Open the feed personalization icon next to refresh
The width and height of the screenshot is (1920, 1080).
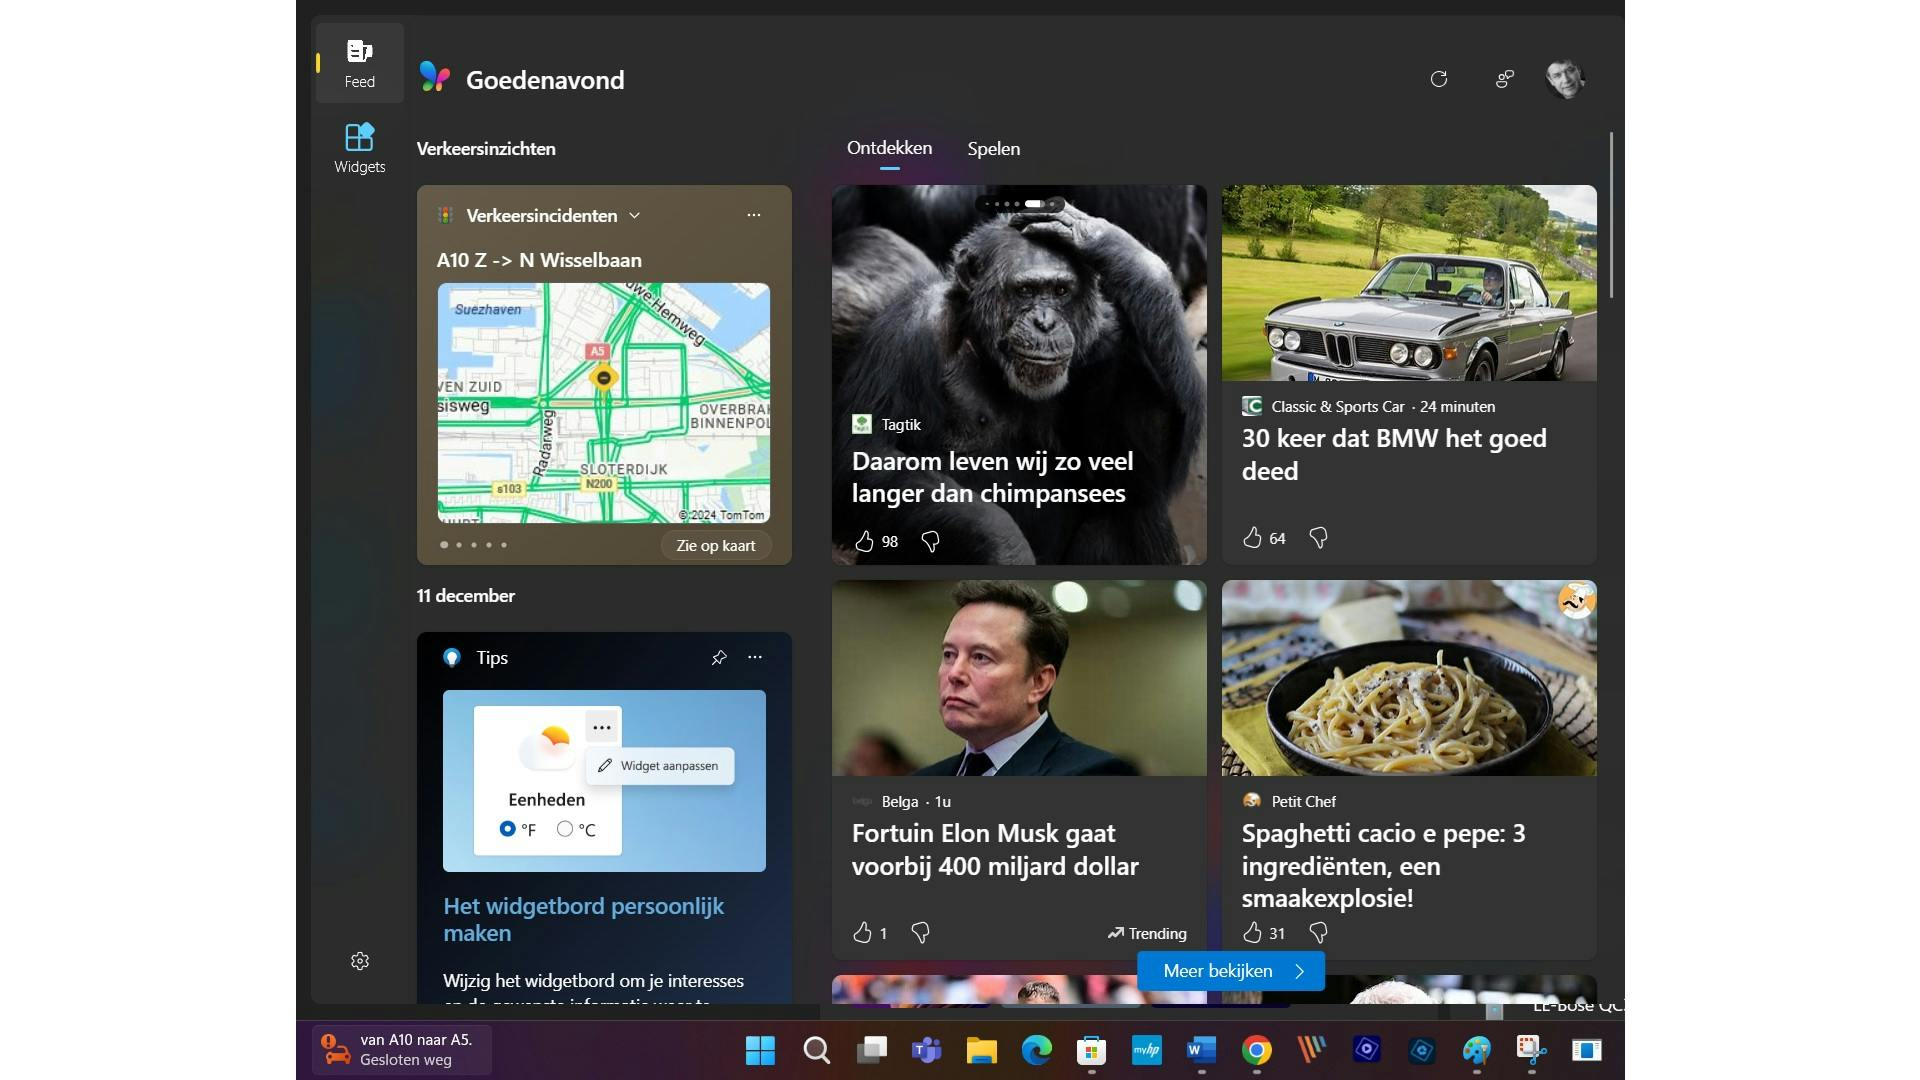(x=1504, y=79)
